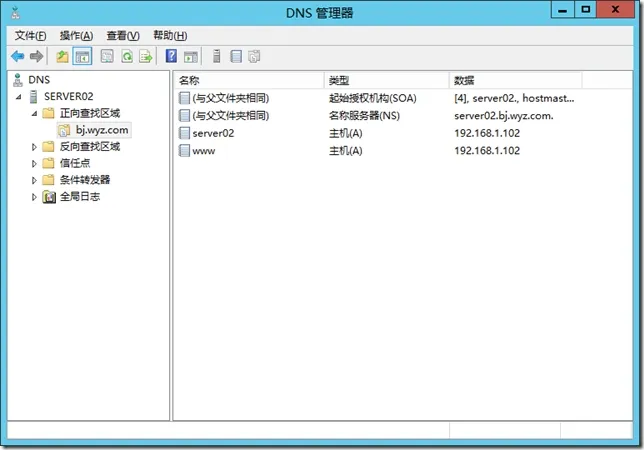Click the bj.wyz.com zone icon
Viewport: 644px width, 450px height.
tap(64, 130)
